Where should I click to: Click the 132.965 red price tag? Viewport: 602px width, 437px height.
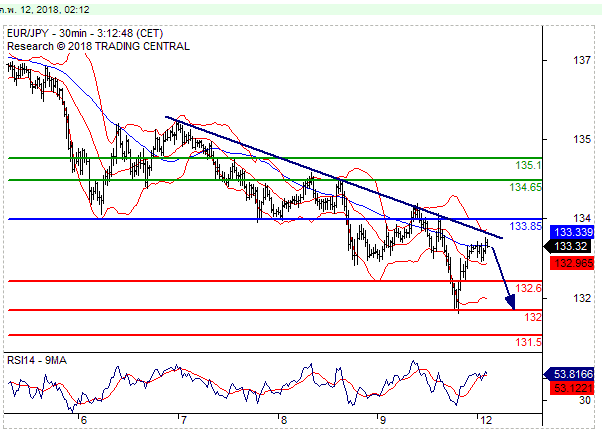click(x=572, y=263)
